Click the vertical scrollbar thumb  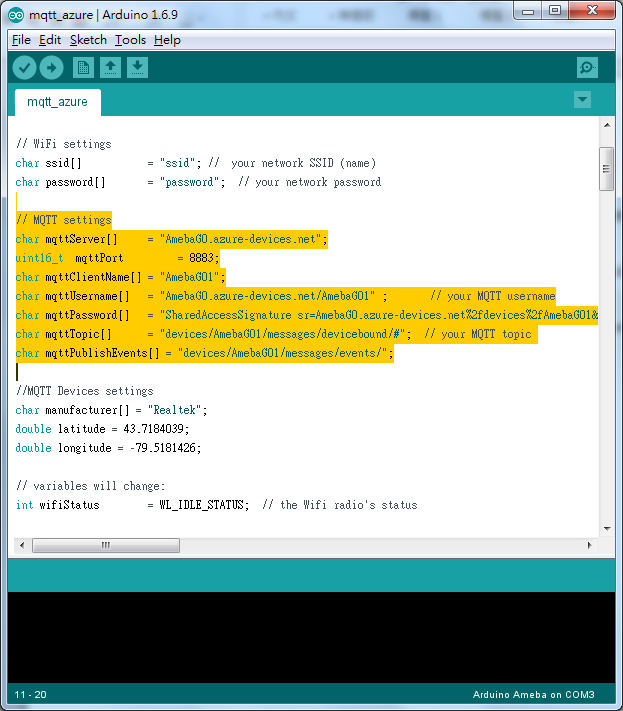(x=607, y=169)
